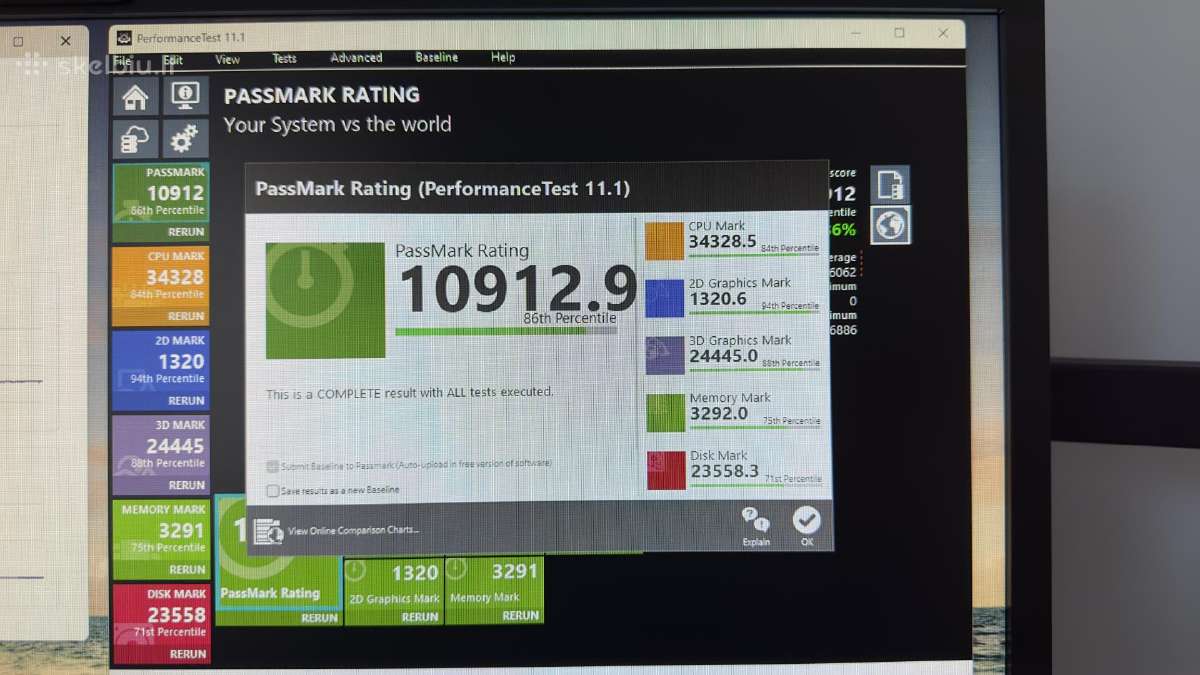Click the globe upload icon
1200x675 pixels.
coord(890,224)
